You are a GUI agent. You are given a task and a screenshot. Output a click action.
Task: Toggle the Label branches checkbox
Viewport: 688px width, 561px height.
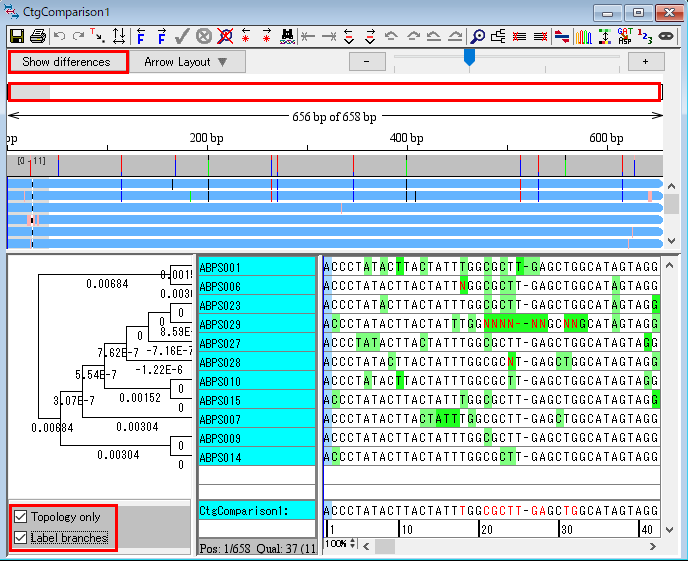[x=21, y=537]
